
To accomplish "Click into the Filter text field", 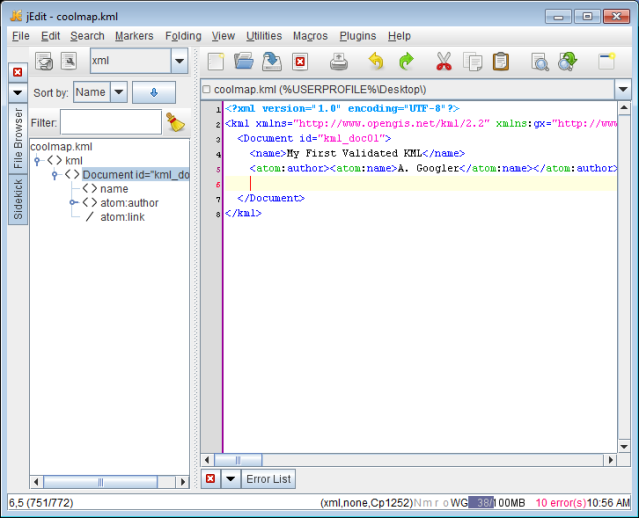I will pos(111,122).
